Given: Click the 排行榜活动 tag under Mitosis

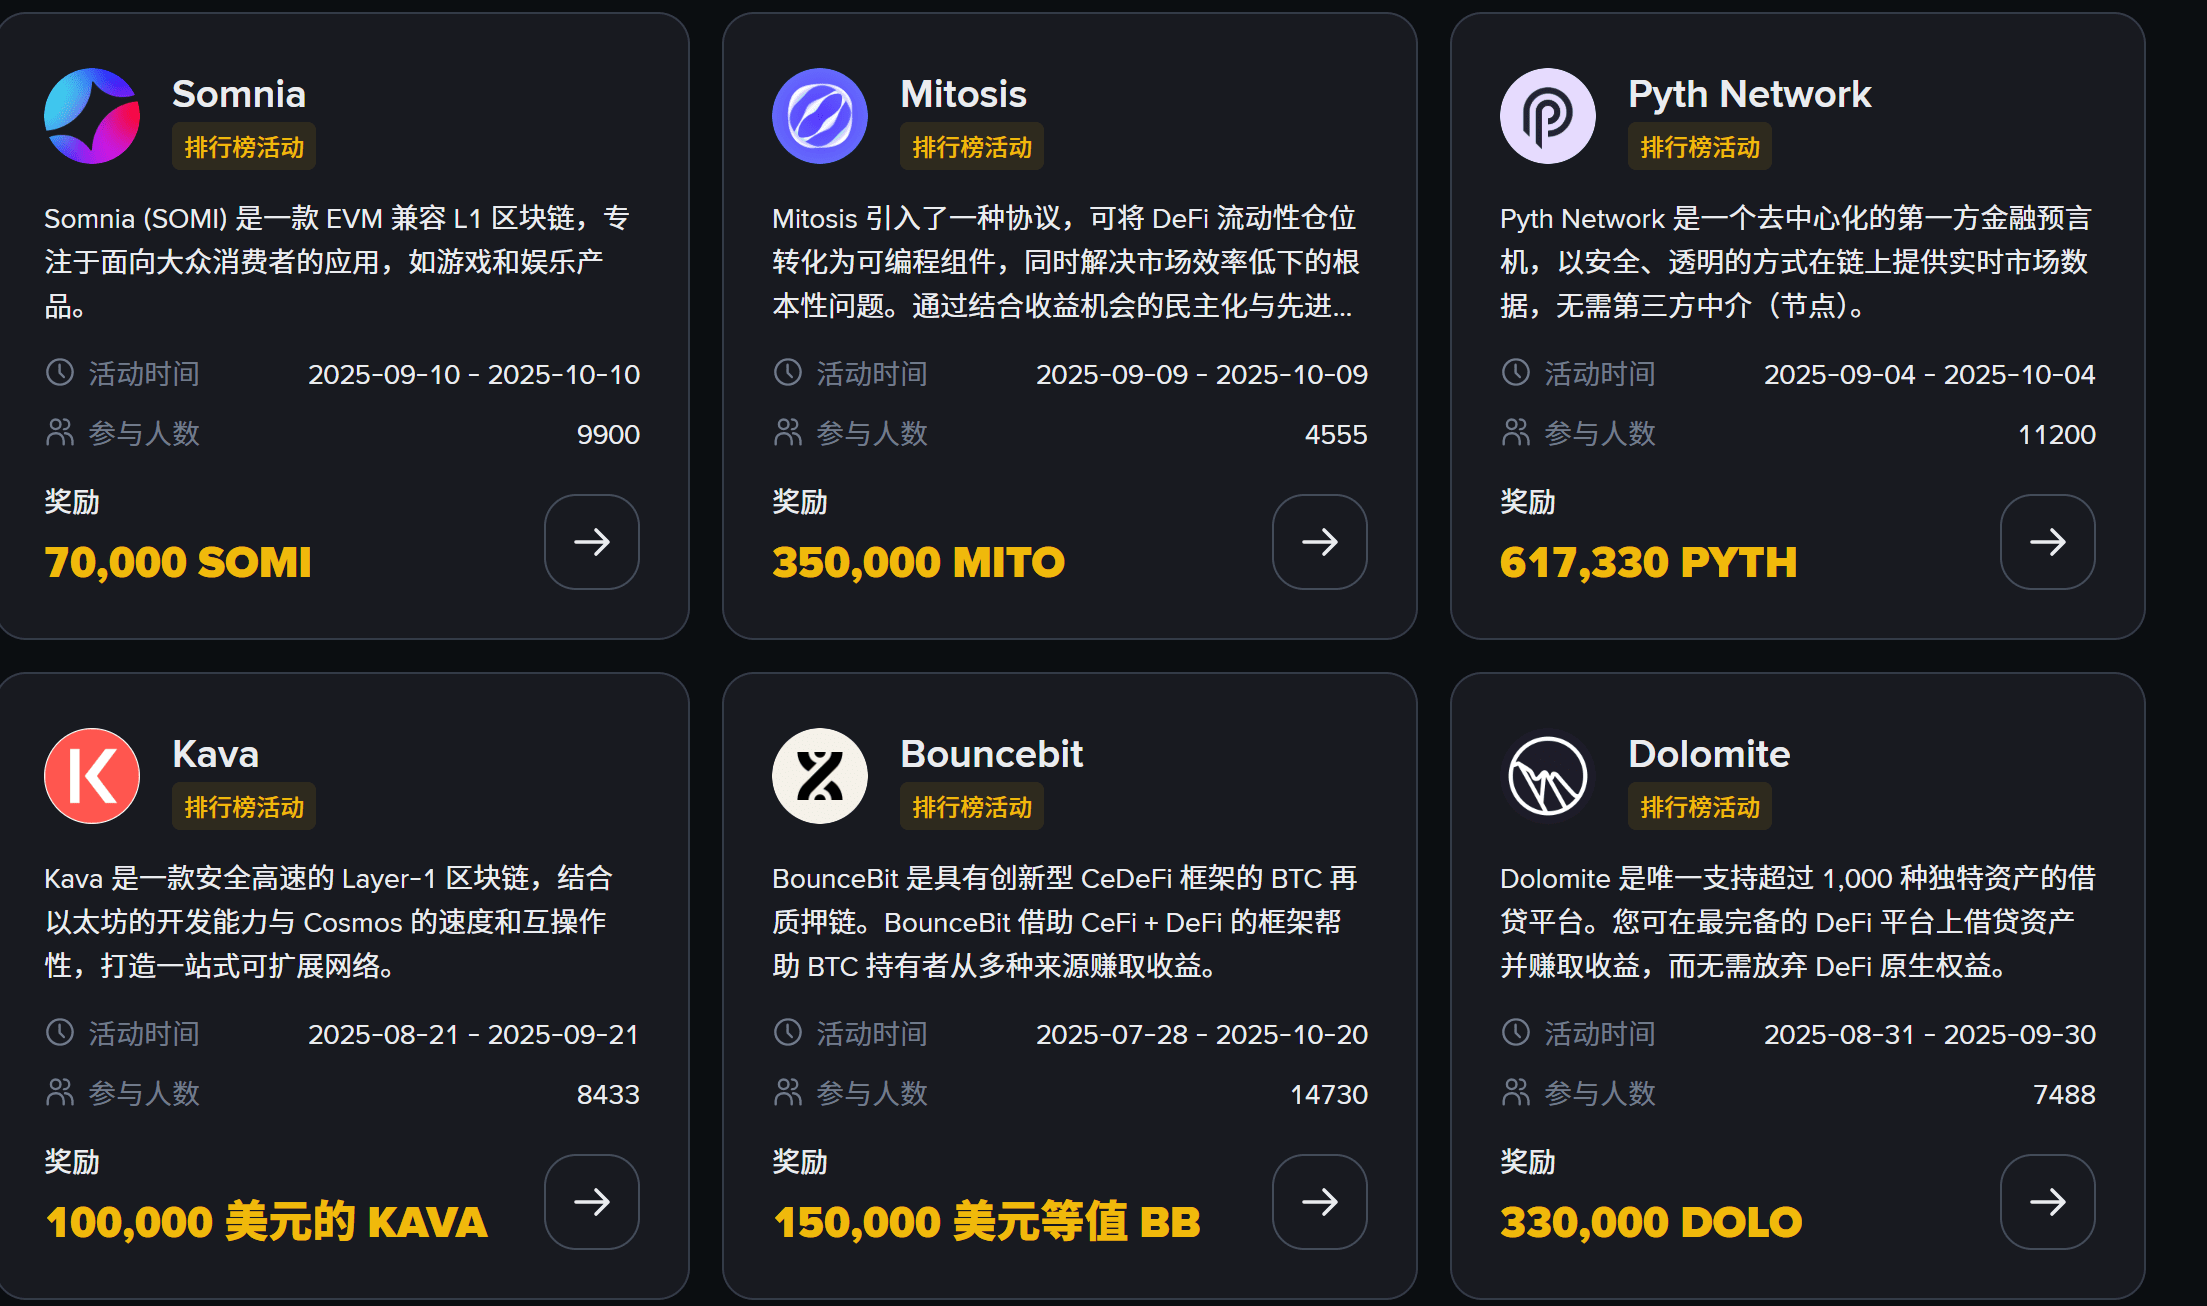Looking at the screenshot, I should 972,147.
